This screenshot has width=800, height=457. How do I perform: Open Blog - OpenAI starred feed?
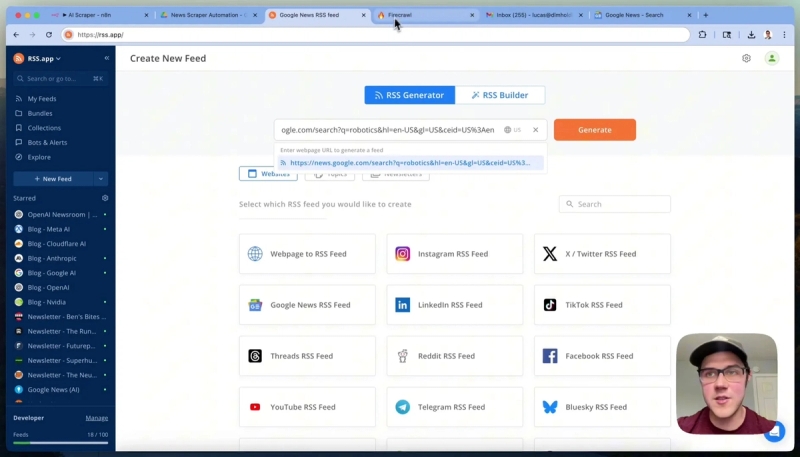tap(60, 287)
